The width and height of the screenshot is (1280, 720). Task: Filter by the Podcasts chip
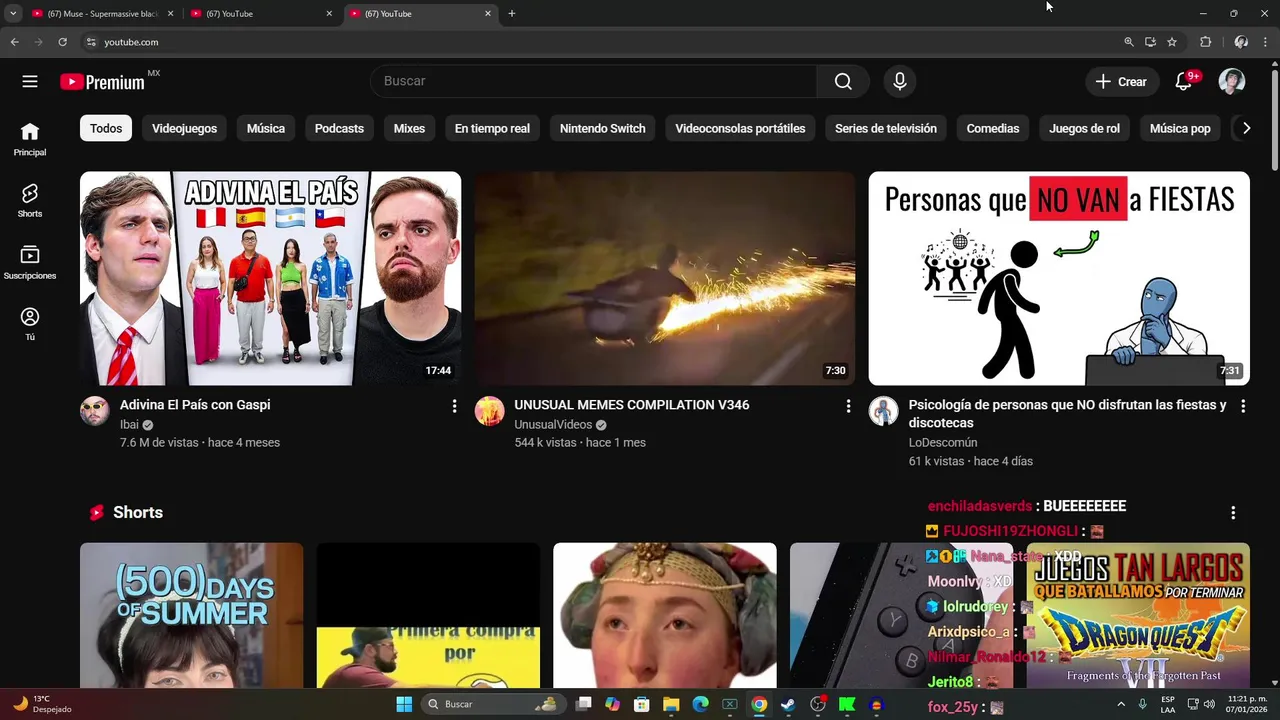click(339, 128)
